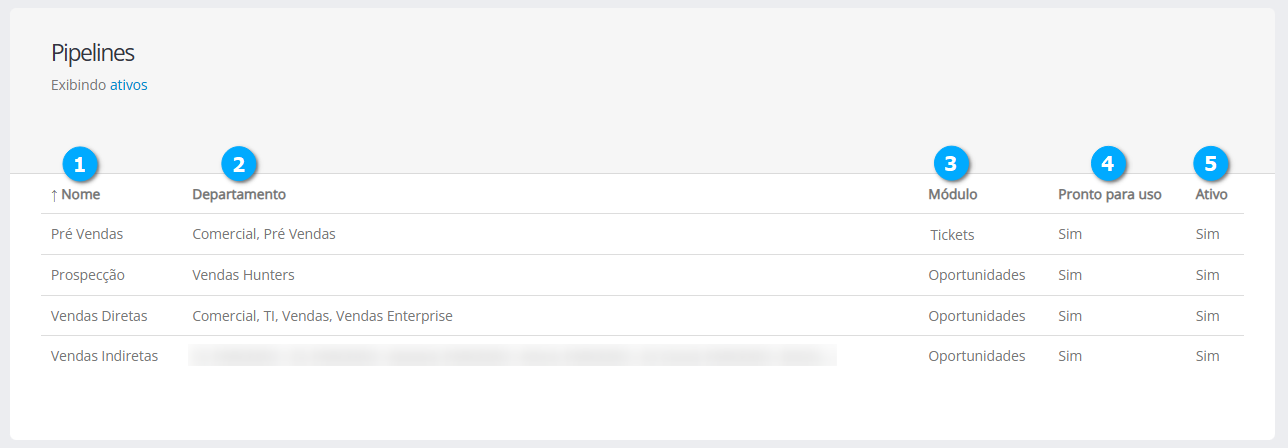Click the numbered badge 3 marker
Image resolution: width=1288 pixels, height=448 pixels.
point(951,164)
